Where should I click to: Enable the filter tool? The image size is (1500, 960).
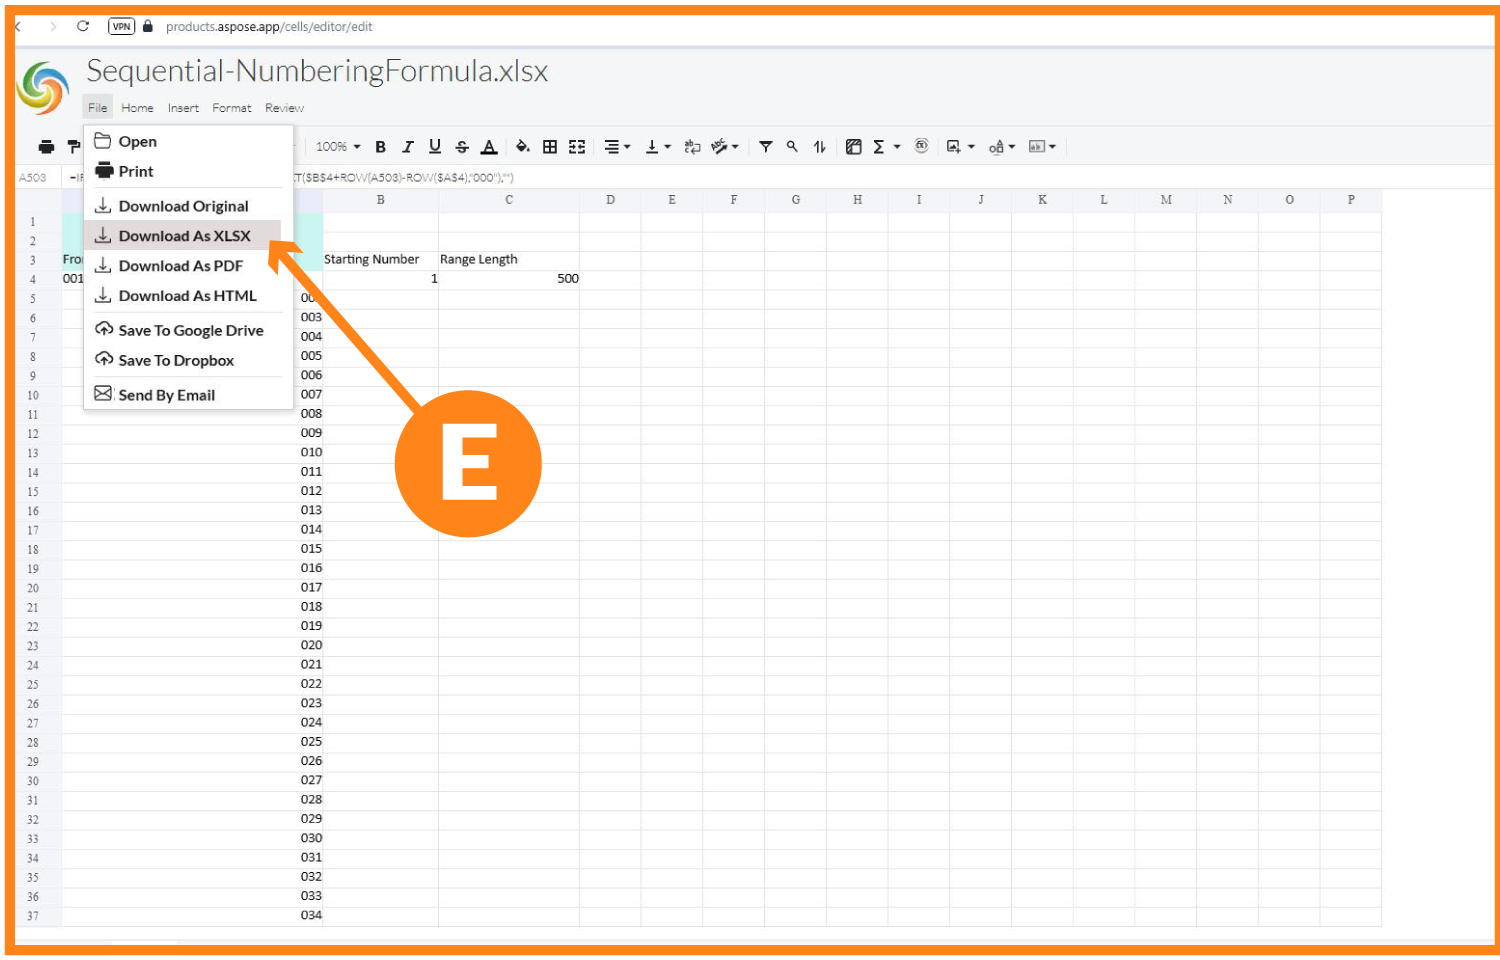(x=765, y=146)
